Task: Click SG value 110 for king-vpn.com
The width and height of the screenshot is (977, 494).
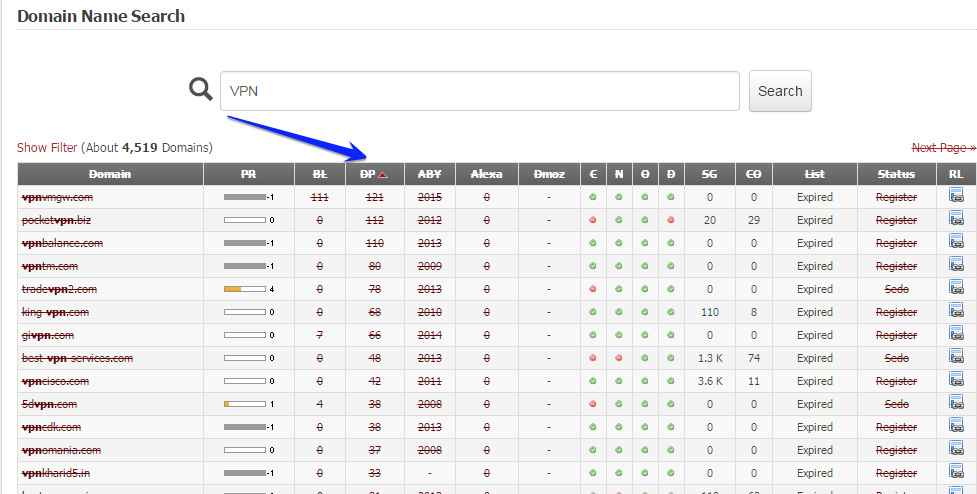Action: point(710,313)
